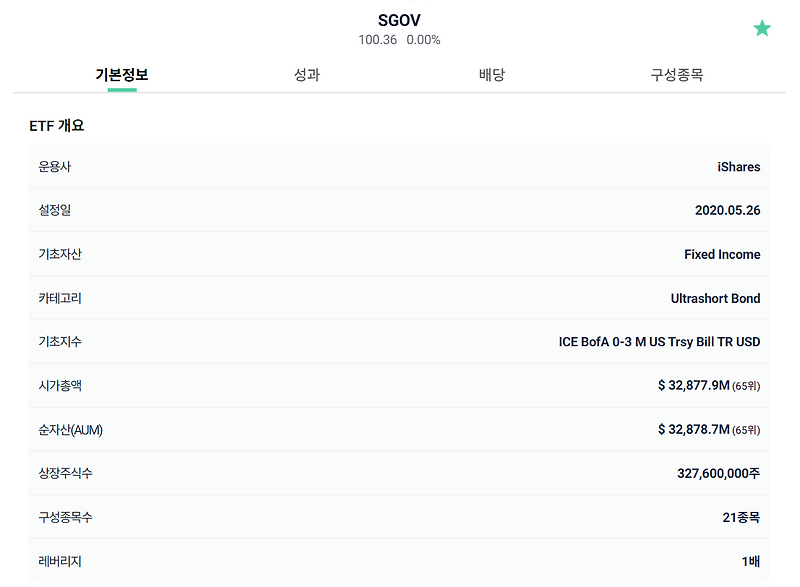Select the Fixed Income asset value
Viewport: 800px width, 587px height.
pos(721,254)
